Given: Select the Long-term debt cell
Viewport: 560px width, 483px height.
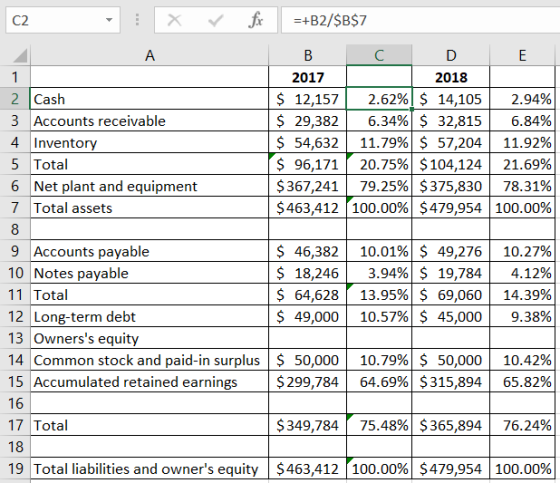Looking at the screenshot, I should (x=149, y=316).
